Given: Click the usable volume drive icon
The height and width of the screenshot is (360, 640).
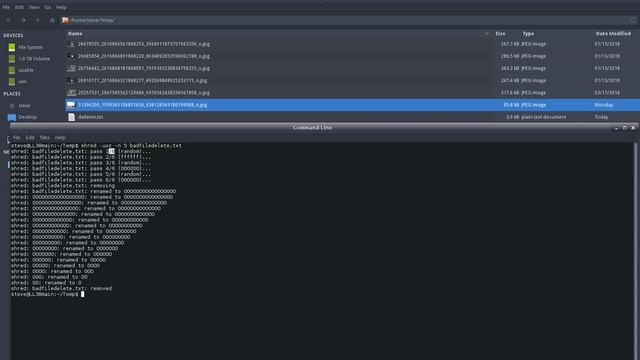Looking at the screenshot, I should [12, 70].
